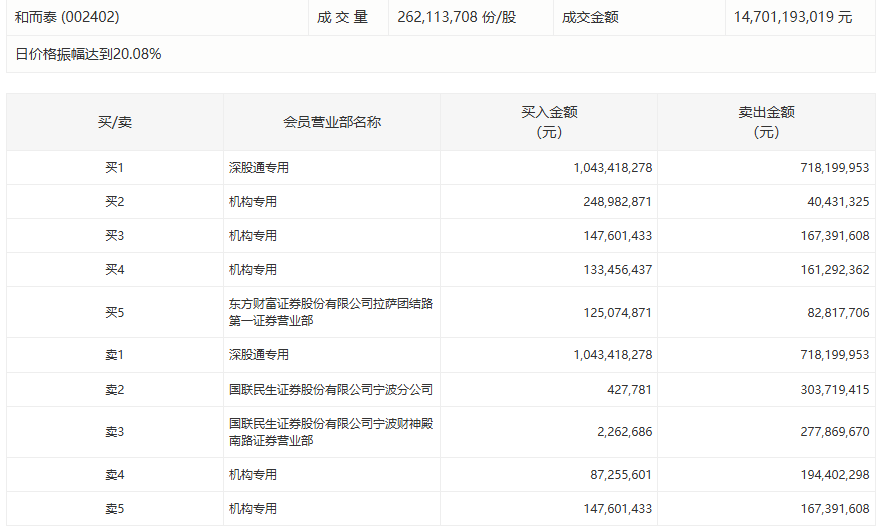Click 国联民生证券股份有限公司宁波分公司 name
Viewport: 879px width, 531px height.
tap(331, 390)
